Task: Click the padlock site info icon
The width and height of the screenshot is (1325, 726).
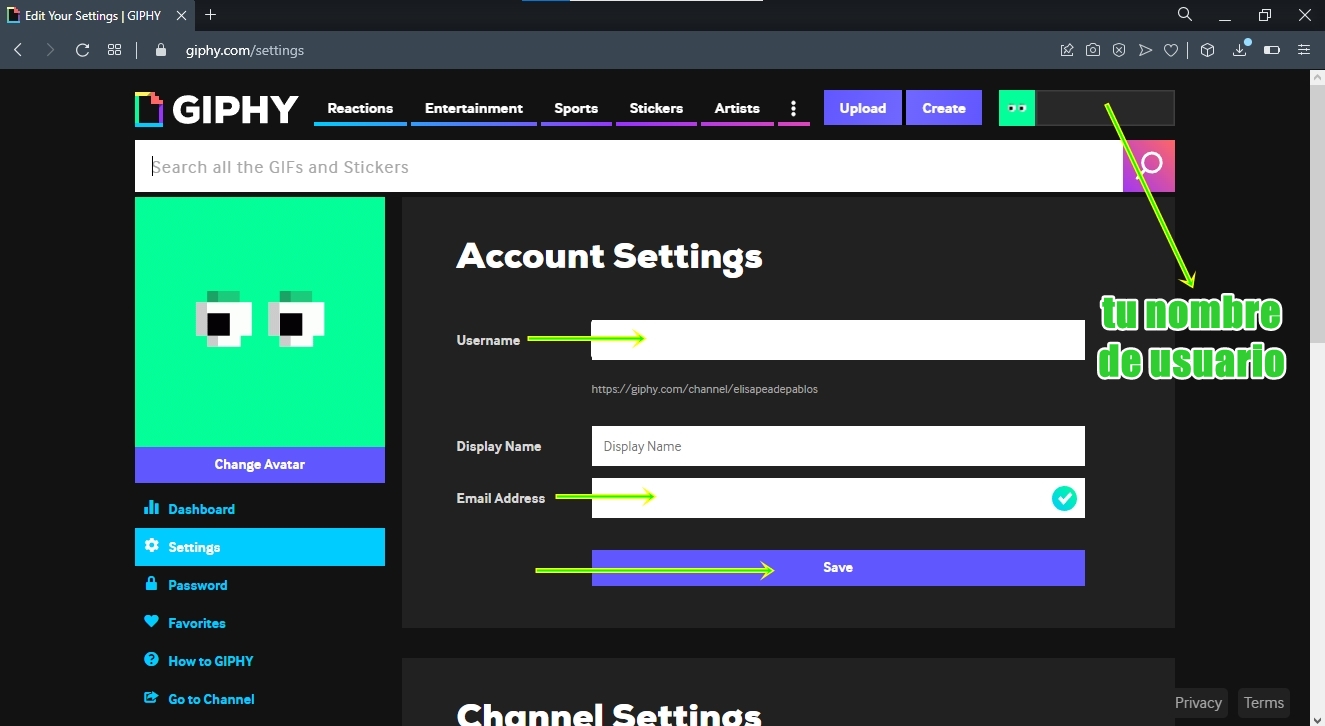Action: 161,50
